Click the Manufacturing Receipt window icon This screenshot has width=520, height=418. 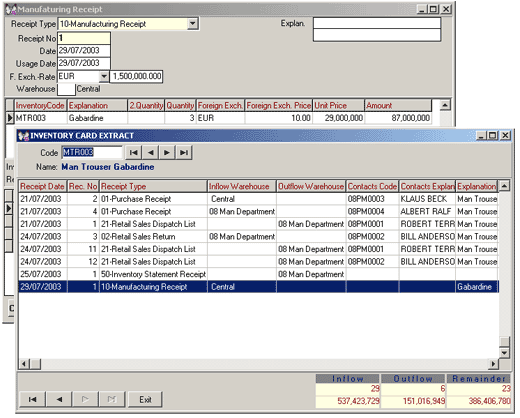coord(11,9)
